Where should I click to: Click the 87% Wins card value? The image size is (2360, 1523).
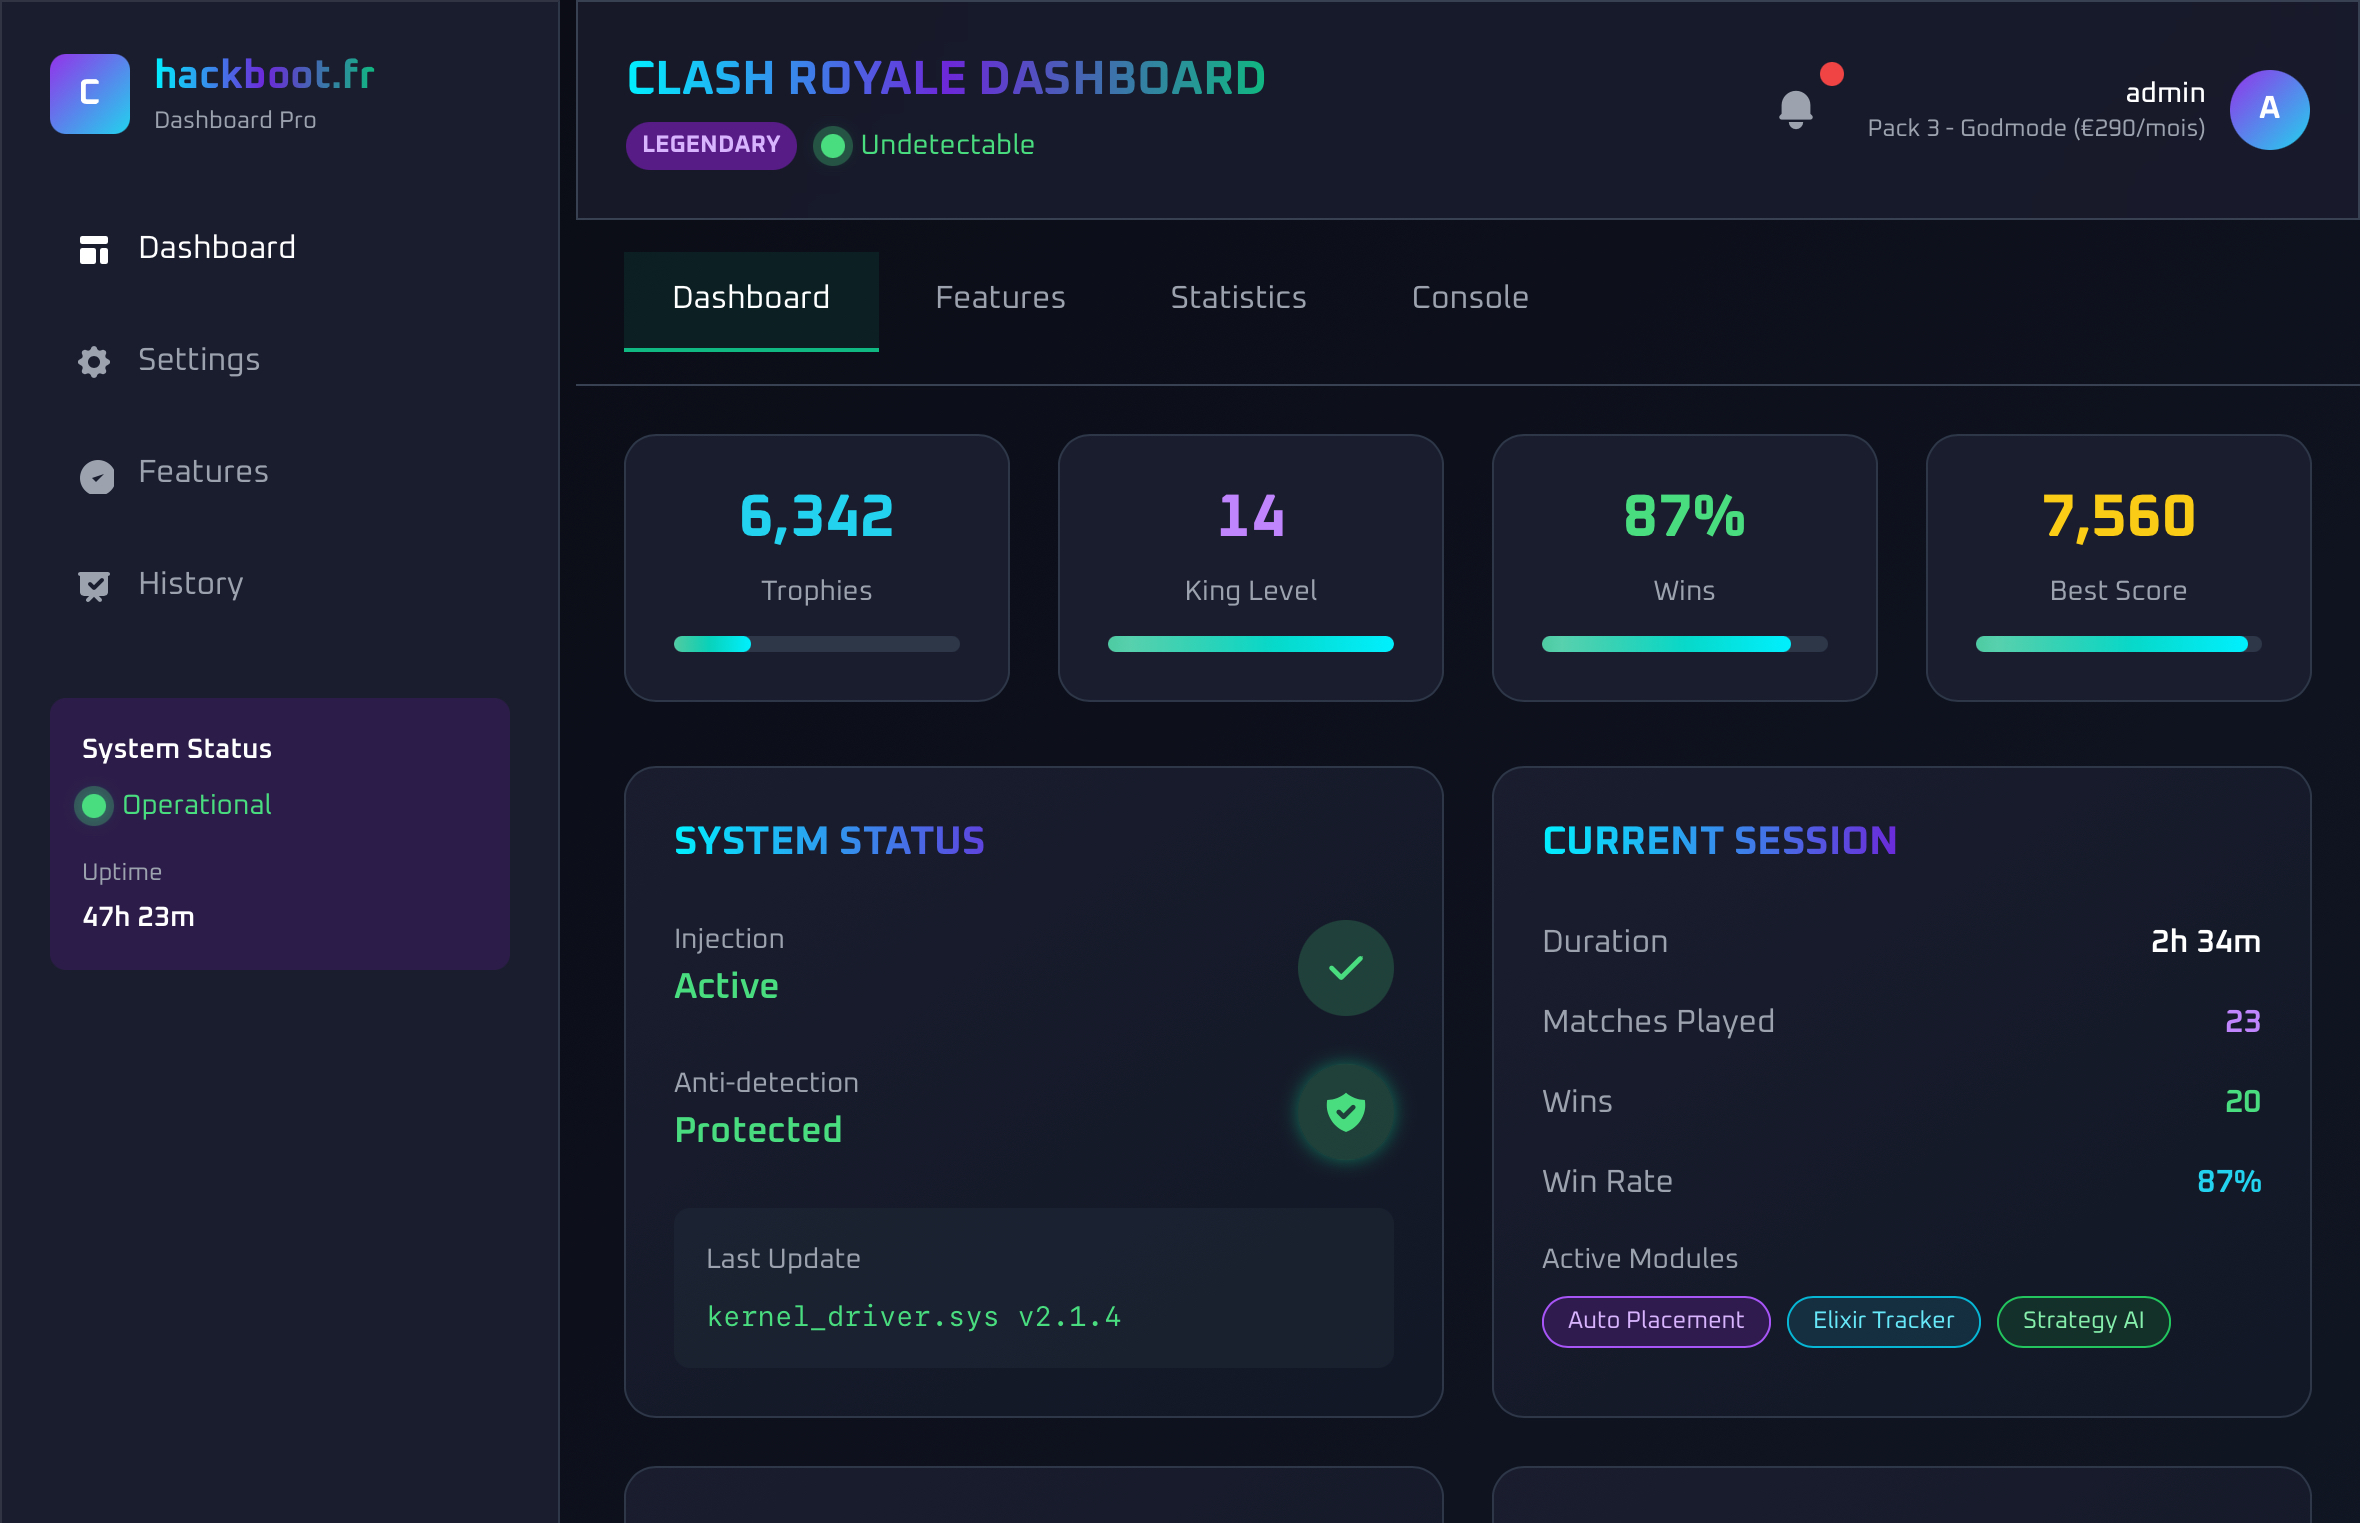pos(1685,517)
